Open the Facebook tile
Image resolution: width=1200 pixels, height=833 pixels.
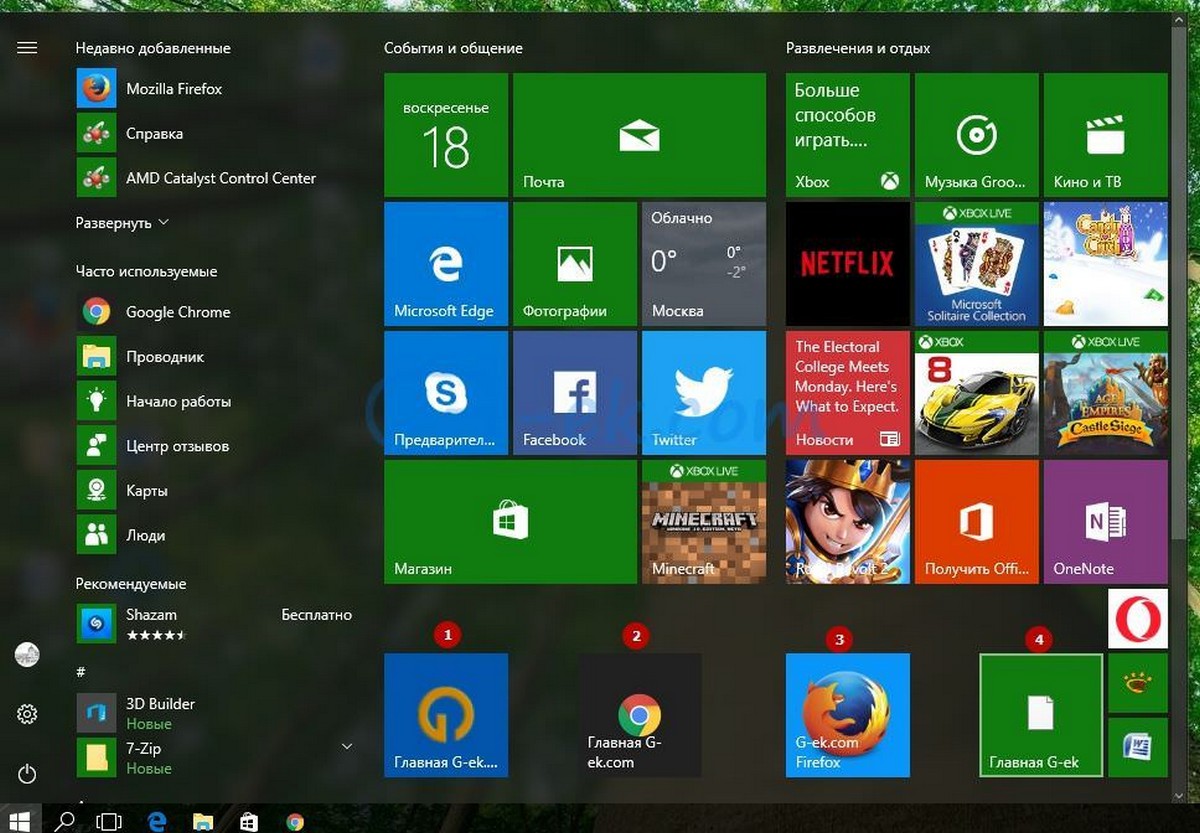pyautogui.click(x=574, y=393)
